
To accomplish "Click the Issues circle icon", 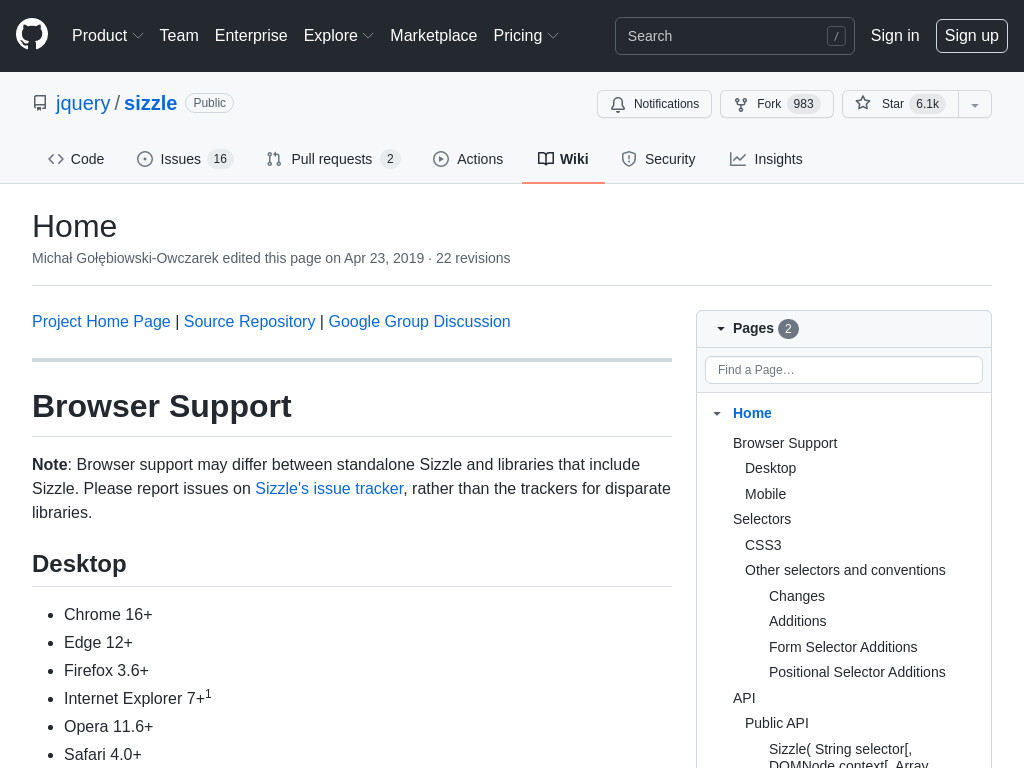I will click(144, 159).
